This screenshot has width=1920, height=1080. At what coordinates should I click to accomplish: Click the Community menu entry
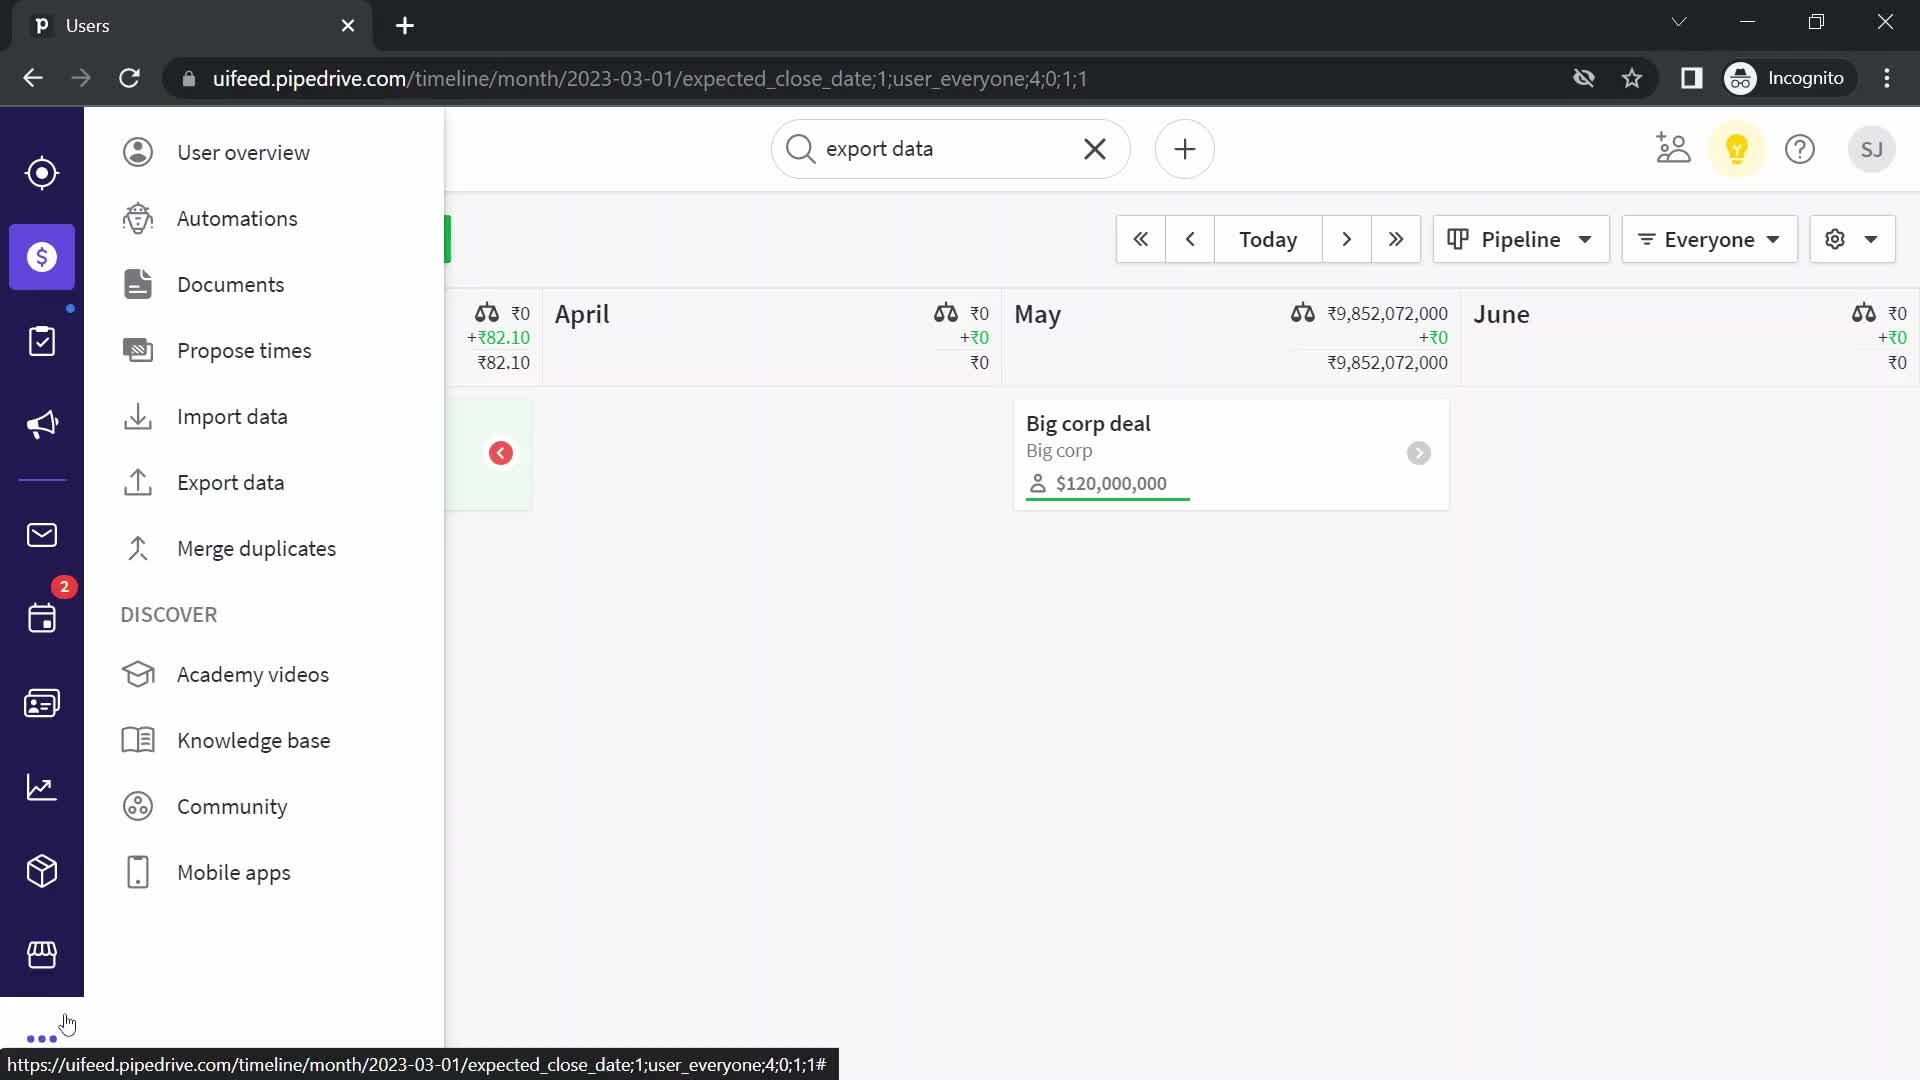click(232, 807)
